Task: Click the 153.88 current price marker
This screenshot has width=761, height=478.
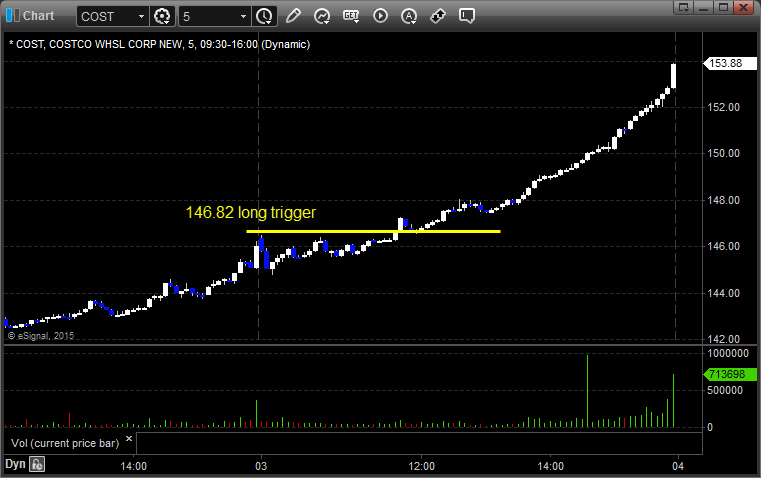Action: click(729, 63)
